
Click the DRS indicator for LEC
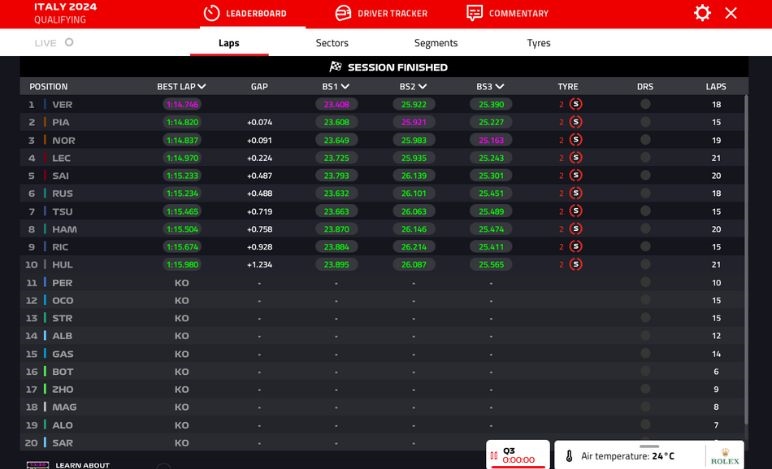click(x=645, y=158)
